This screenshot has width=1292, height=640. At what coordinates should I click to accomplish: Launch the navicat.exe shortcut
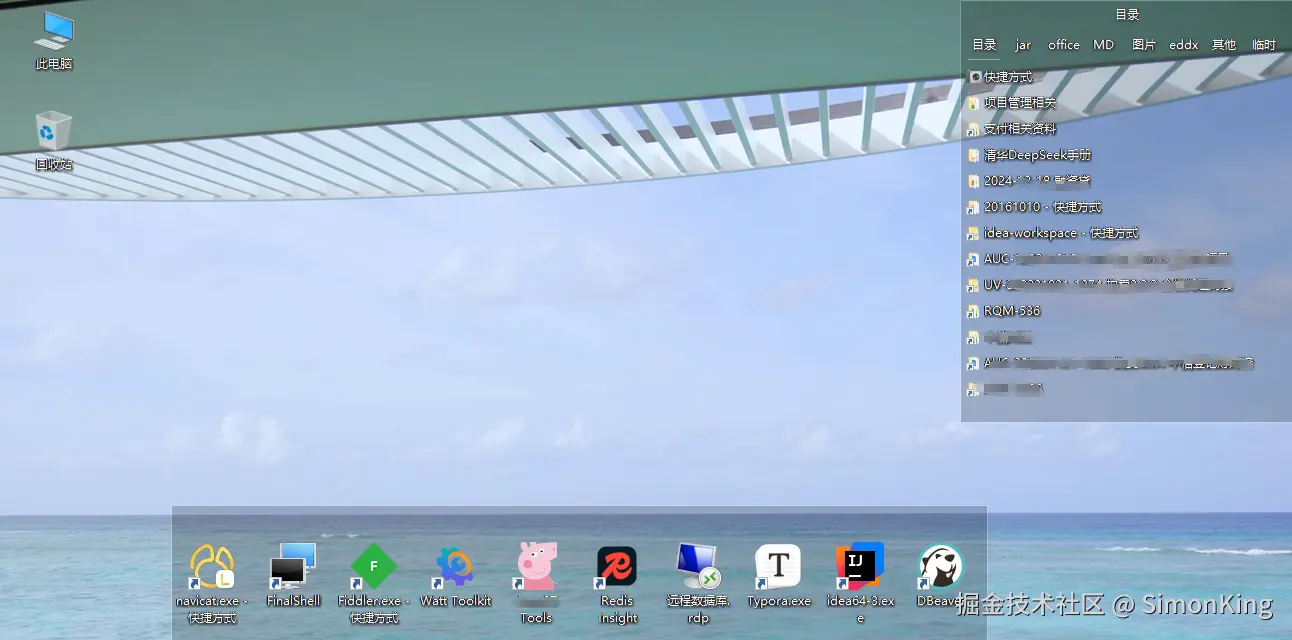click(211, 584)
